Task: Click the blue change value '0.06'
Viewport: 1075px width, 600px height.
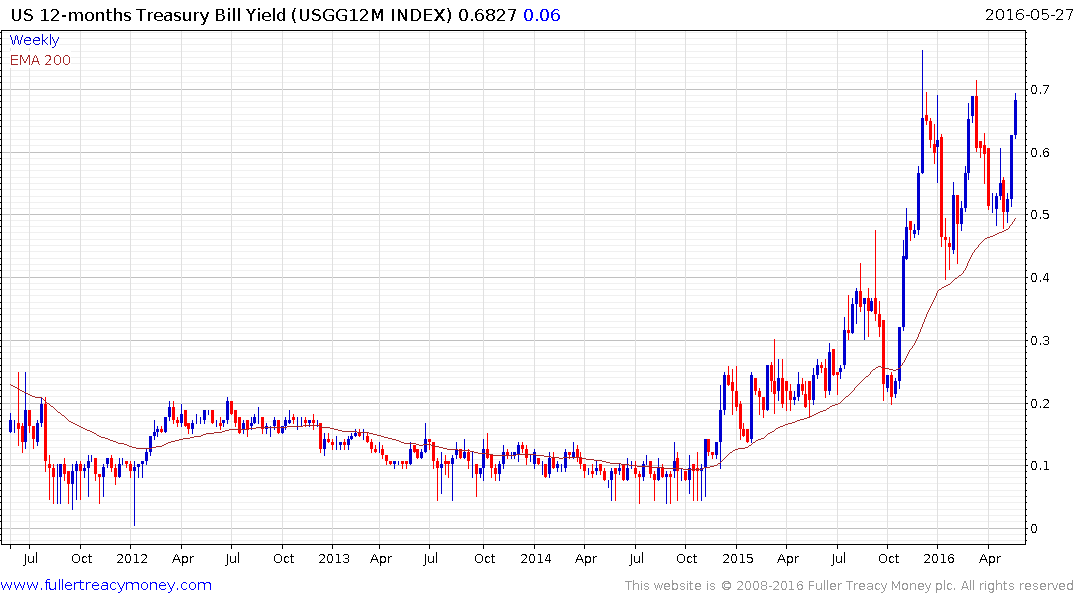Action: [542, 15]
